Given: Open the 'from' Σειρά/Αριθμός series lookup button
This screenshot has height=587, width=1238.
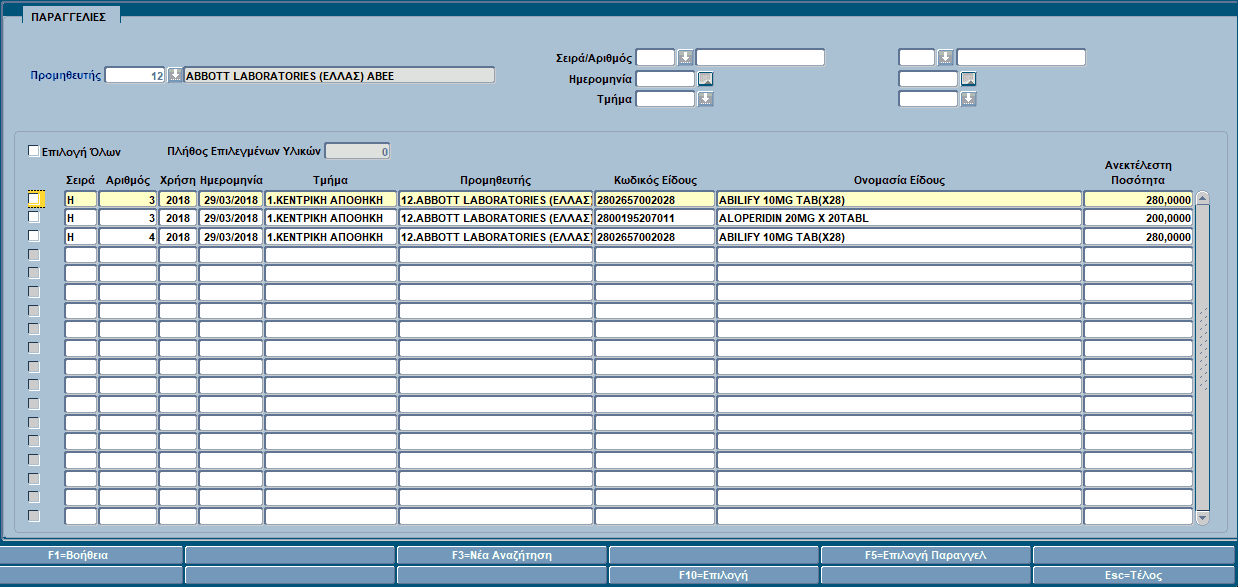Looking at the screenshot, I should pyautogui.click(x=685, y=57).
